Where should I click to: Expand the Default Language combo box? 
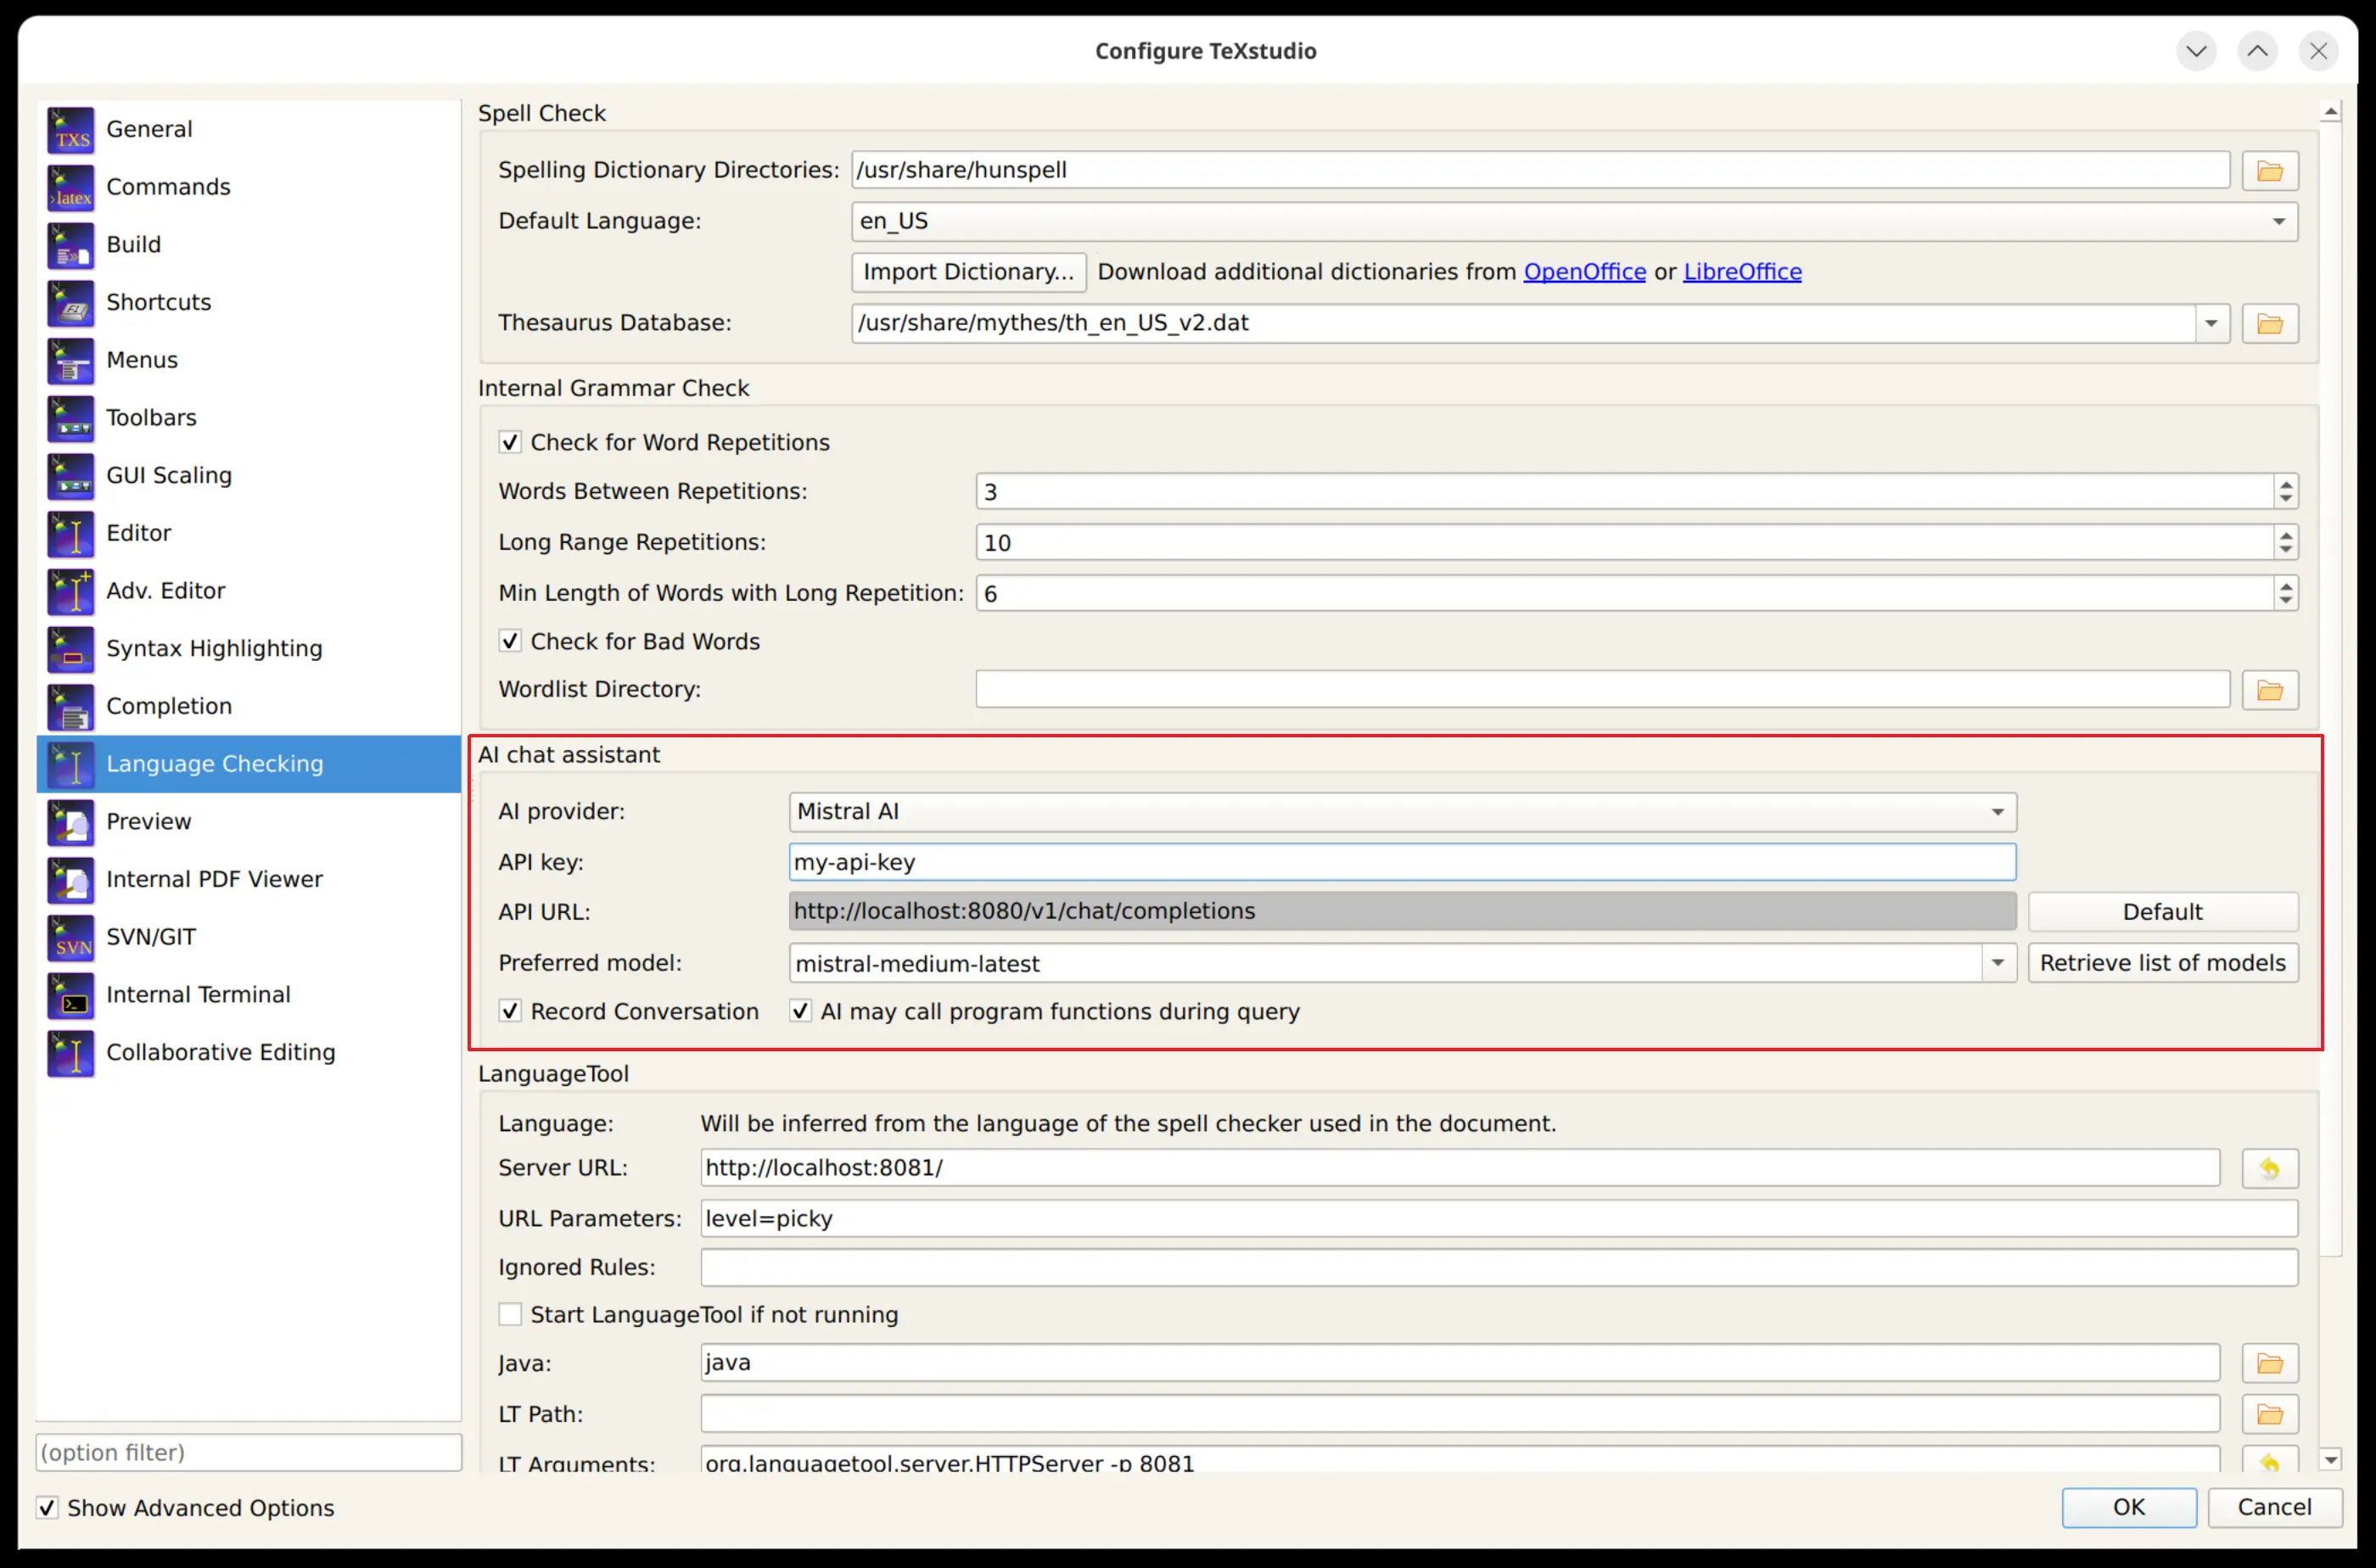[x=2278, y=221]
